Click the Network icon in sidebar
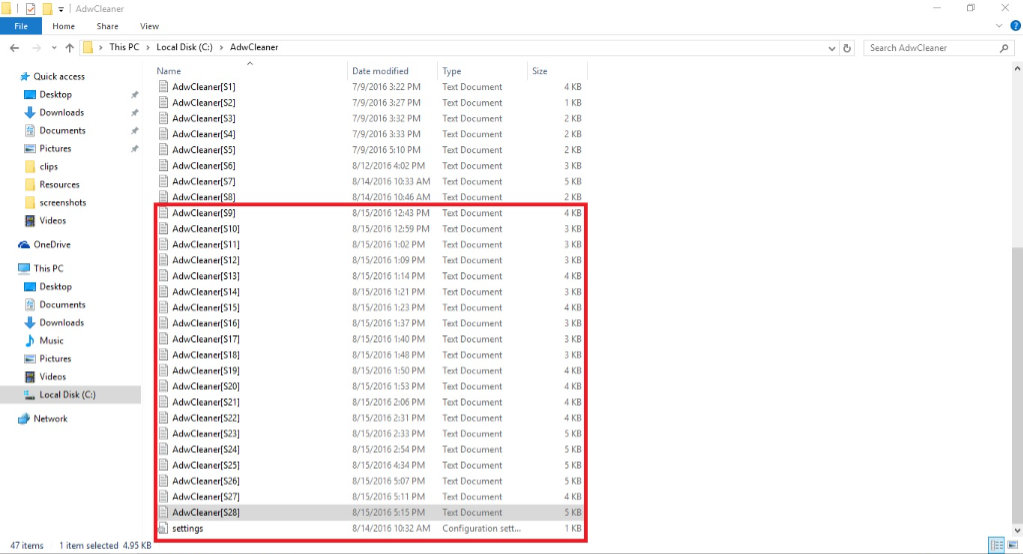1023x554 pixels. click(x=24, y=418)
